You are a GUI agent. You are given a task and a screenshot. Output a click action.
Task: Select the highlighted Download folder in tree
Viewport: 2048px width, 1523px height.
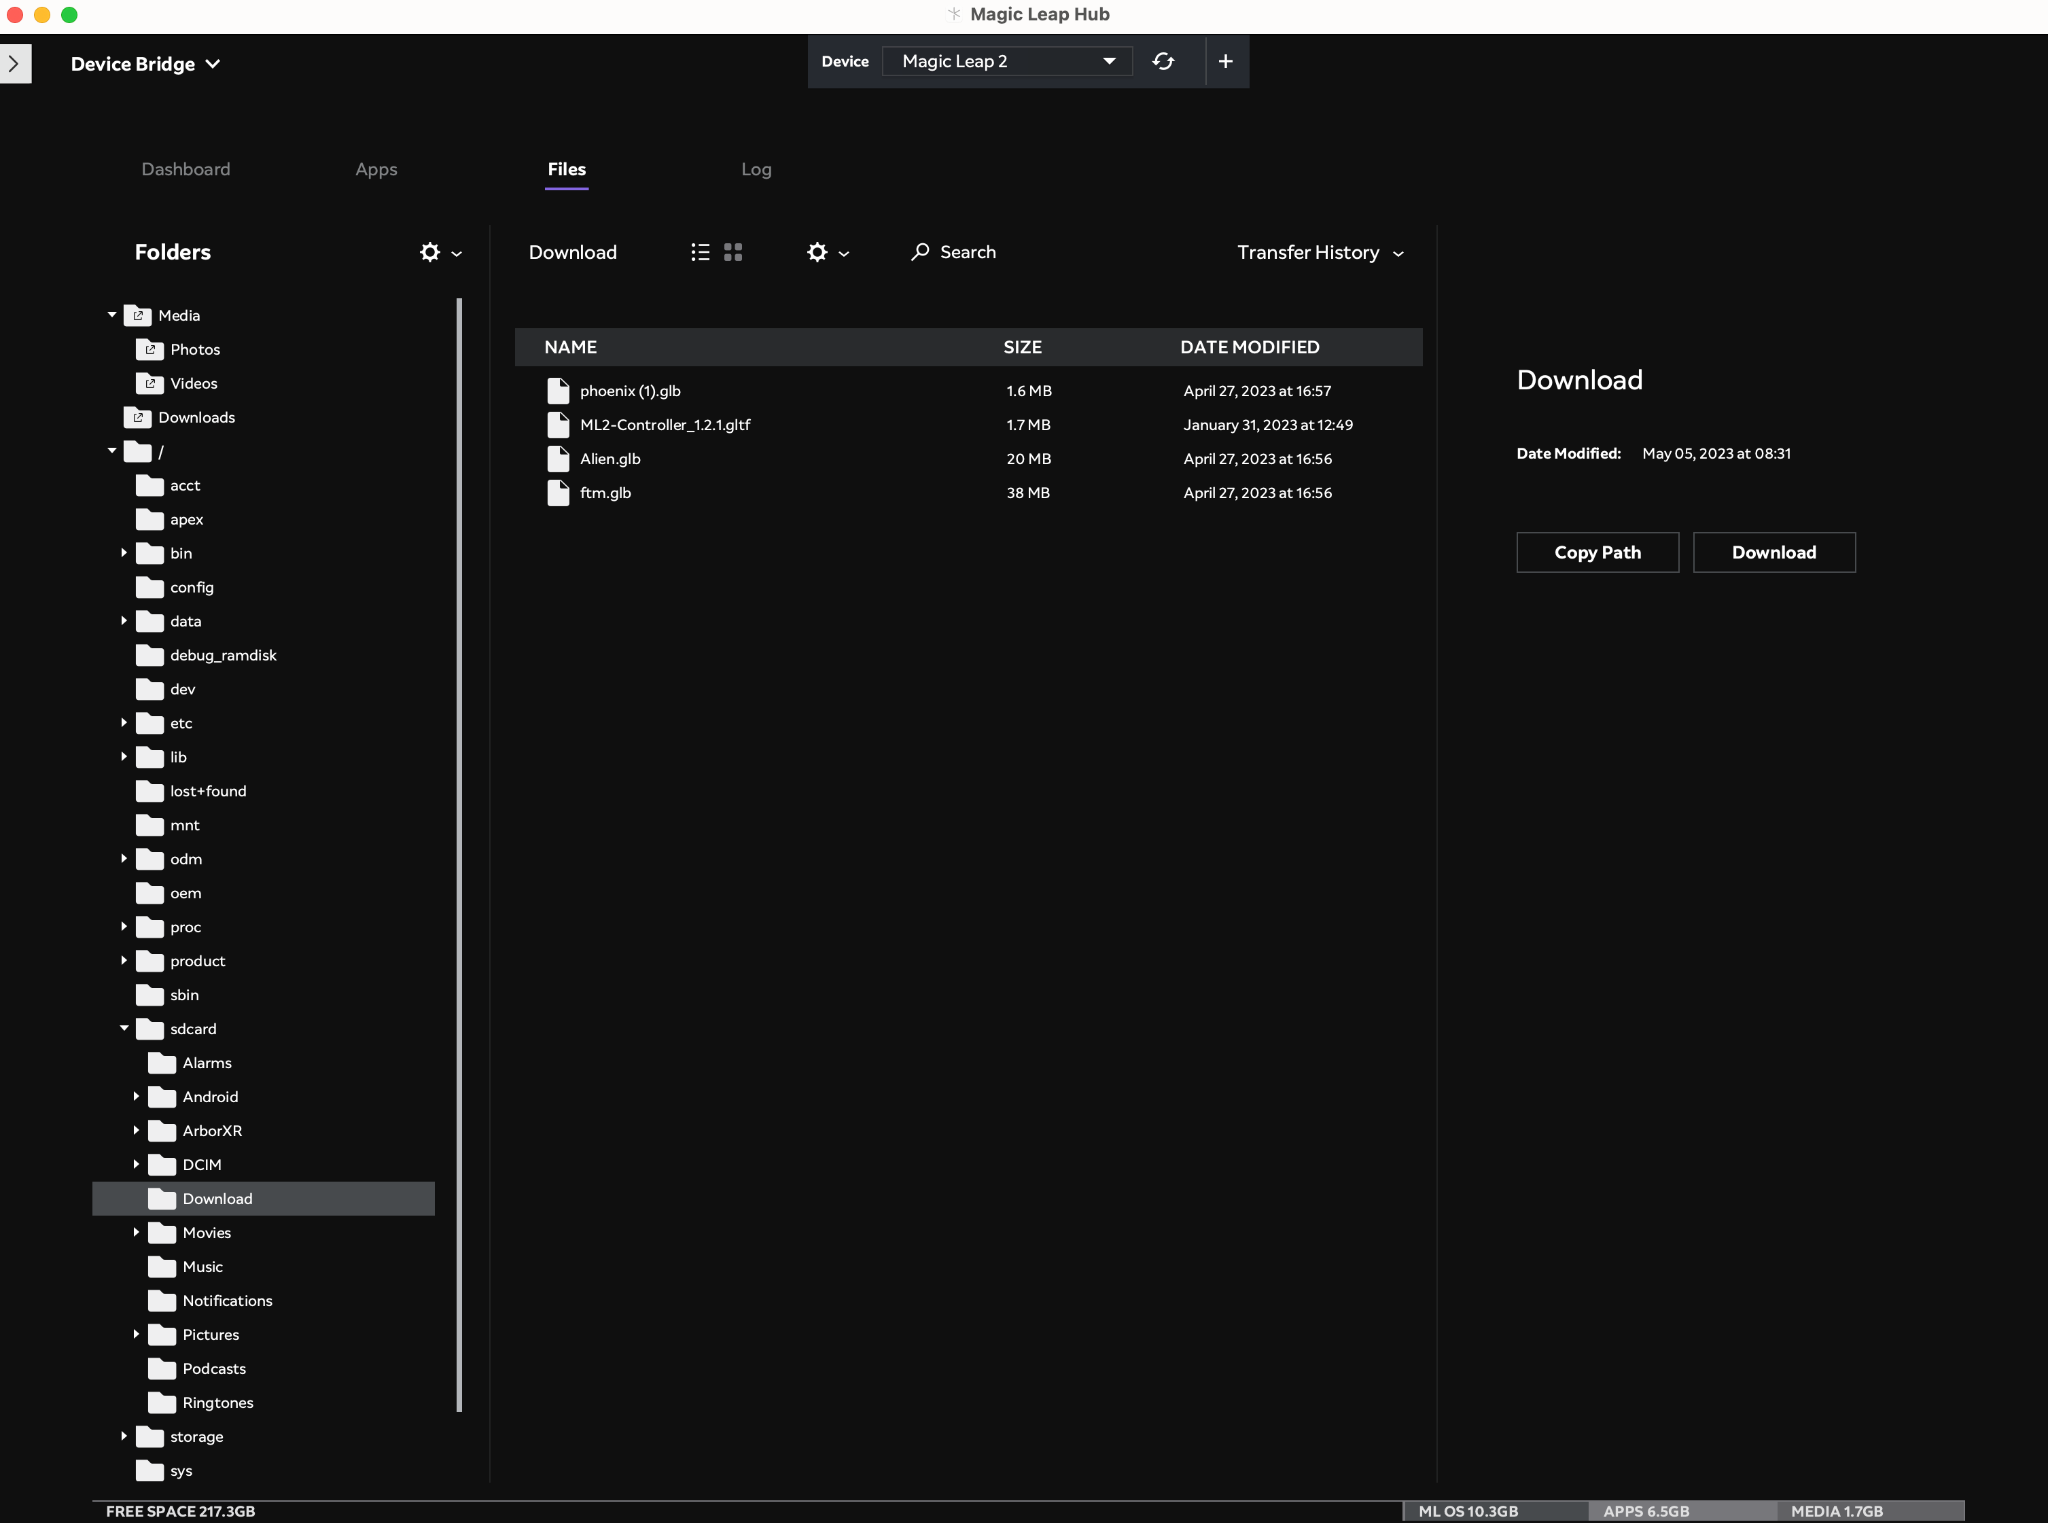point(264,1199)
